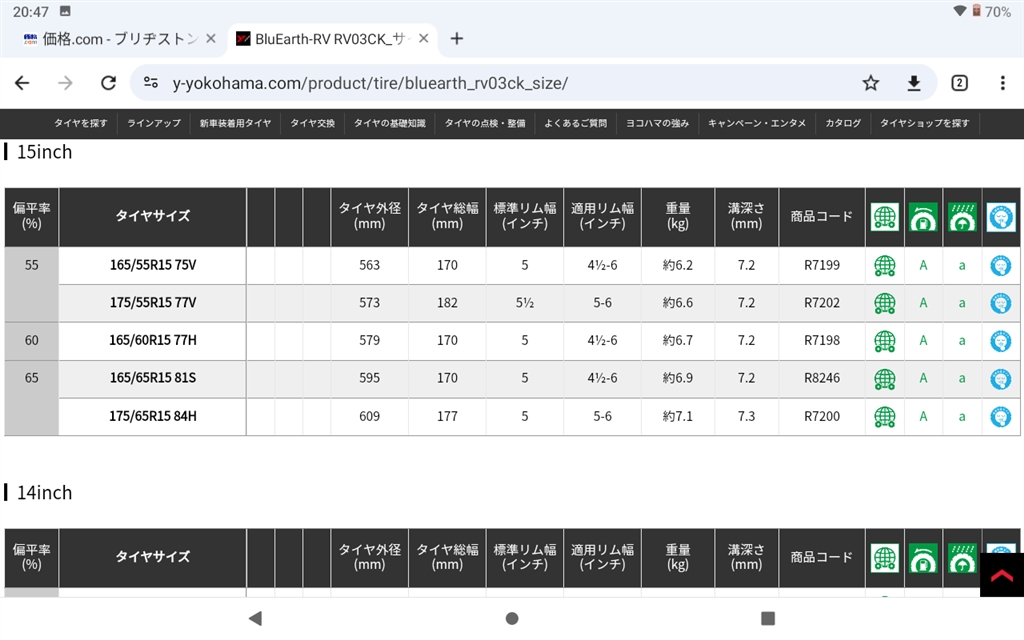The width and height of the screenshot is (1024, 640).
Task: Close the 価格.com tab
Action: (x=211, y=39)
